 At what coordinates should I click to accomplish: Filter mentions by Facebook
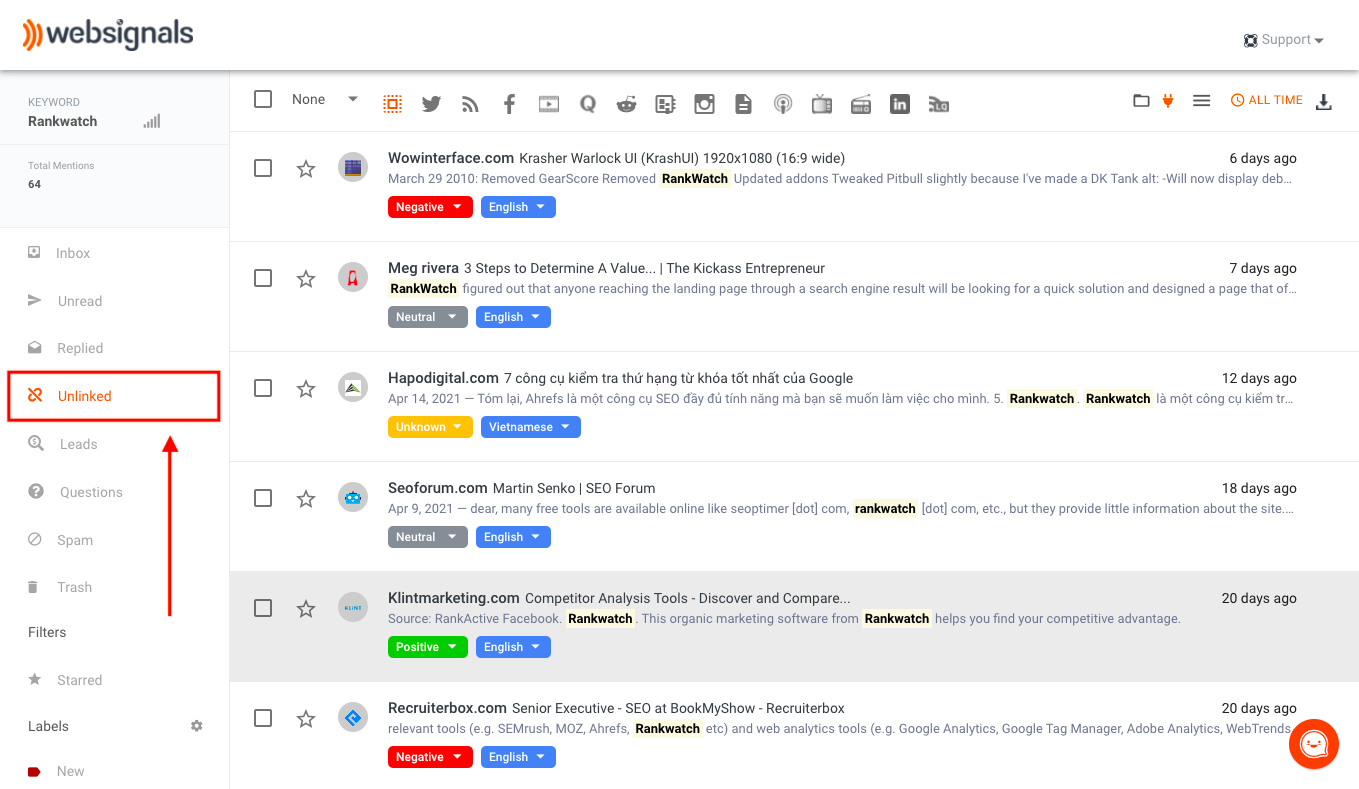pyautogui.click(x=509, y=103)
